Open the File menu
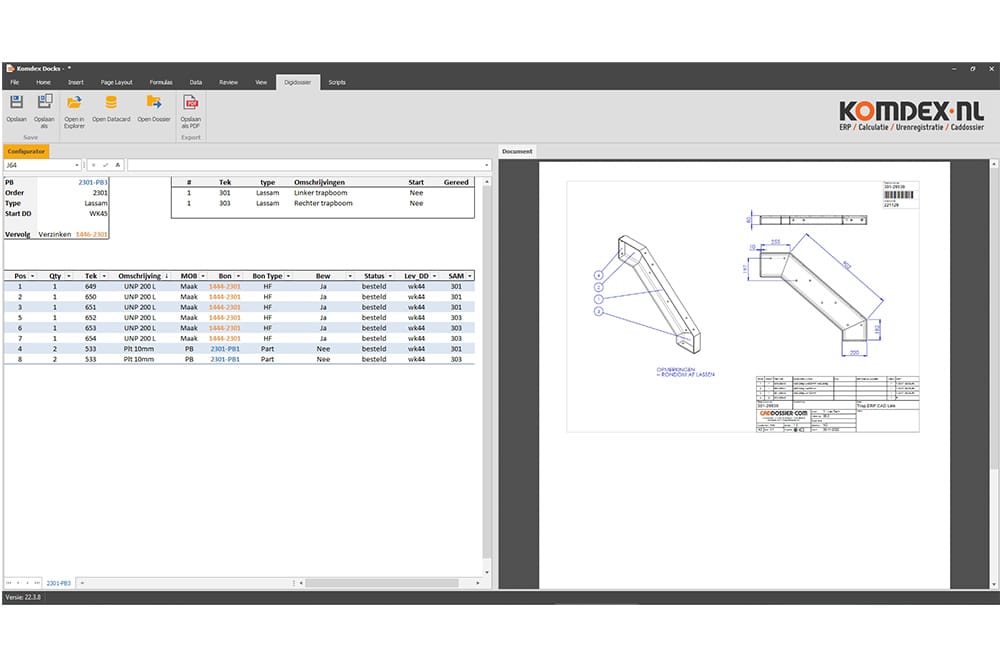Viewport: 1000px width, 667px height. pos(15,82)
